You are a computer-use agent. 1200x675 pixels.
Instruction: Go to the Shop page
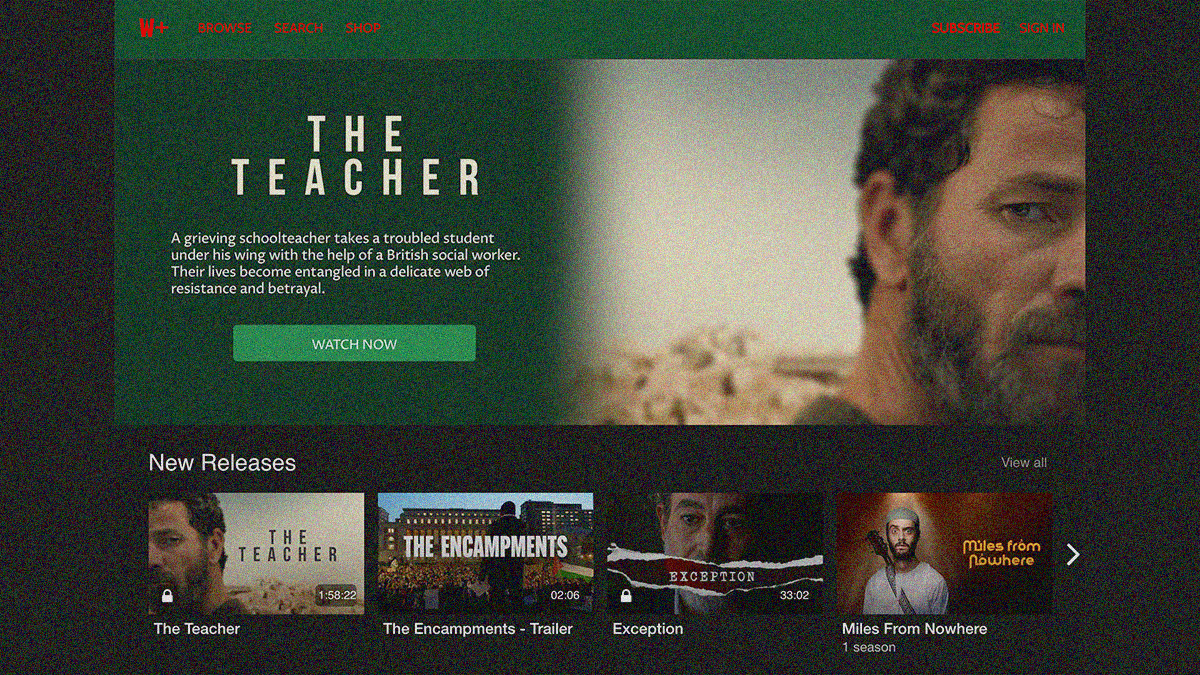[363, 28]
